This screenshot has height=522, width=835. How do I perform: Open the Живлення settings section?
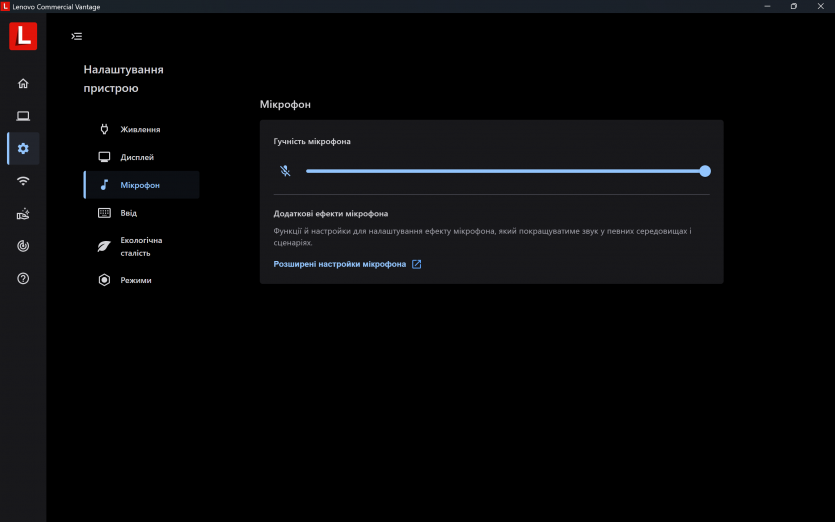click(140, 129)
